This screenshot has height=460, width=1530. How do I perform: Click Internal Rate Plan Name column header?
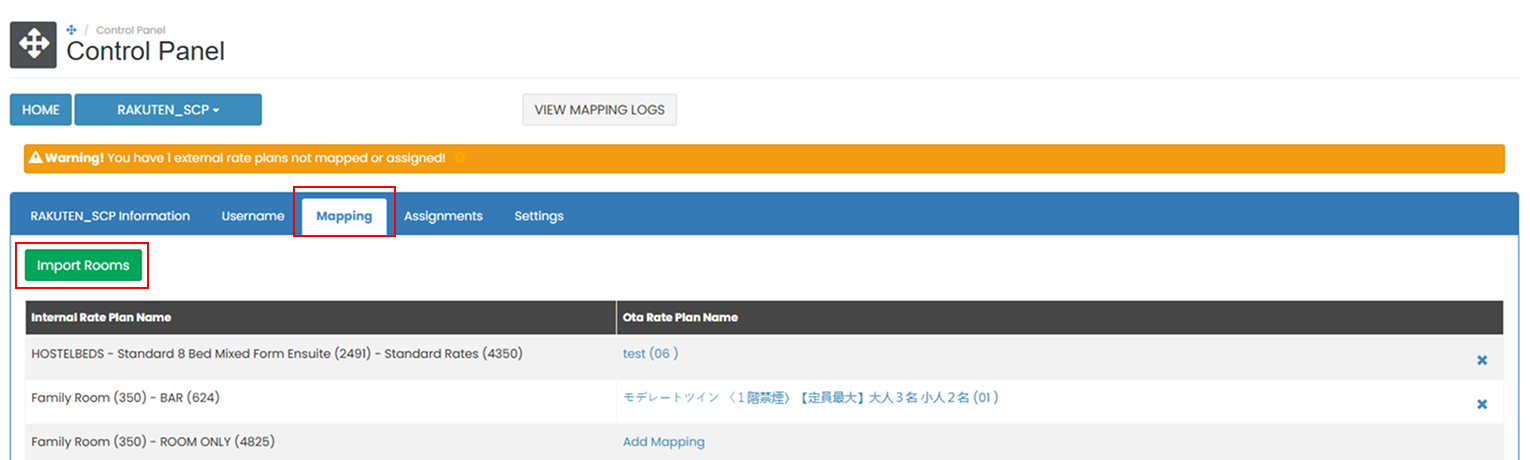pyautogui.click(x=101, y=317)
